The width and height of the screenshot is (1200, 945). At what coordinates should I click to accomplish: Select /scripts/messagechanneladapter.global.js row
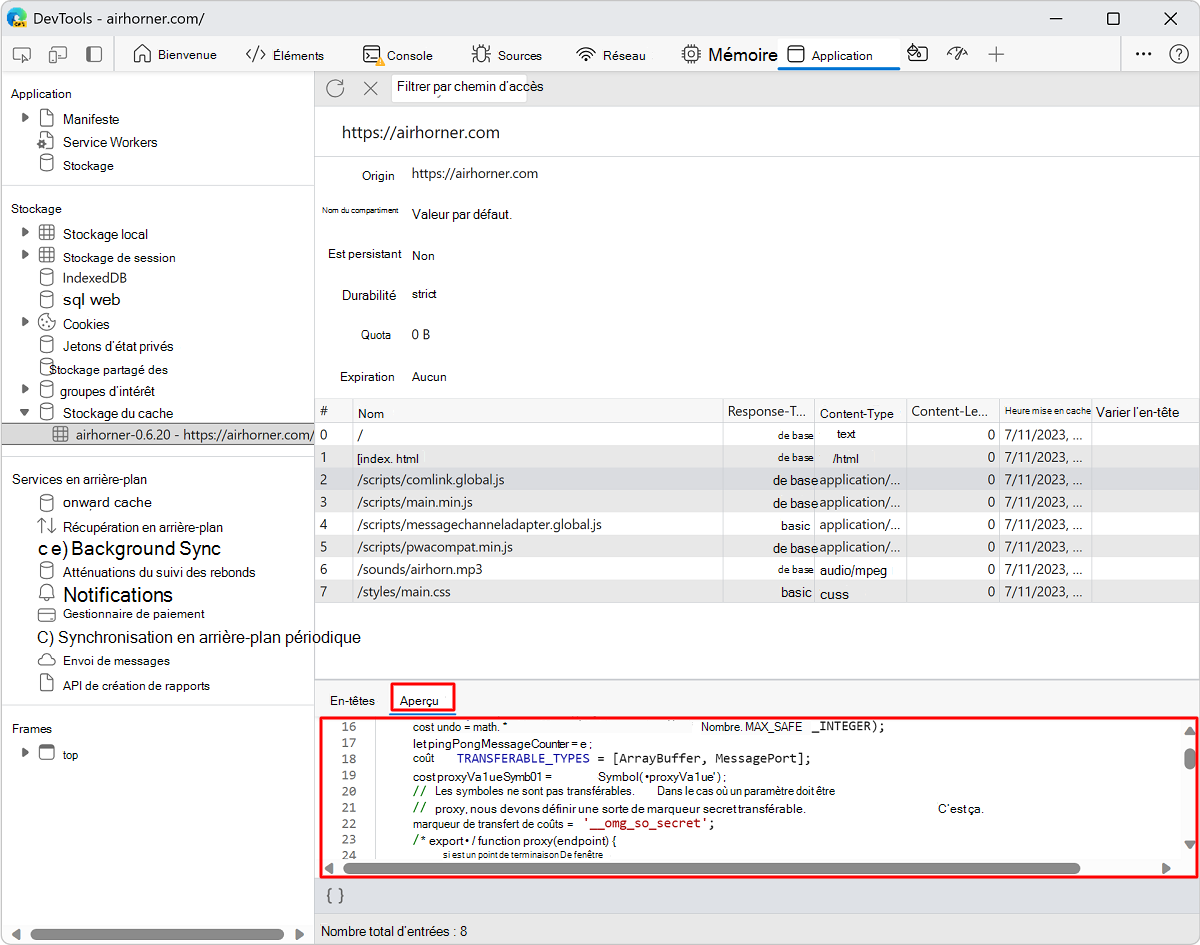(756, 524)
